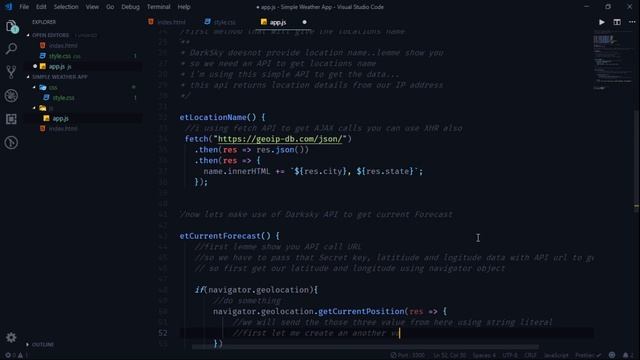Click line number 52 in the gutter

pos(163,333)
